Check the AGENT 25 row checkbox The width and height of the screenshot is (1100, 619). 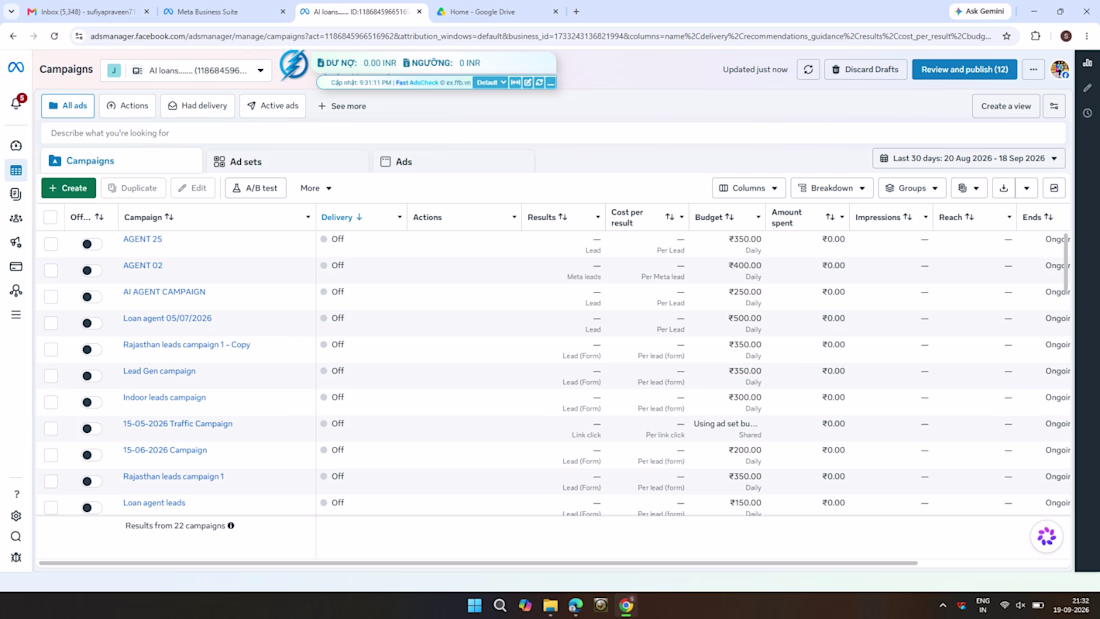(51, 244)
